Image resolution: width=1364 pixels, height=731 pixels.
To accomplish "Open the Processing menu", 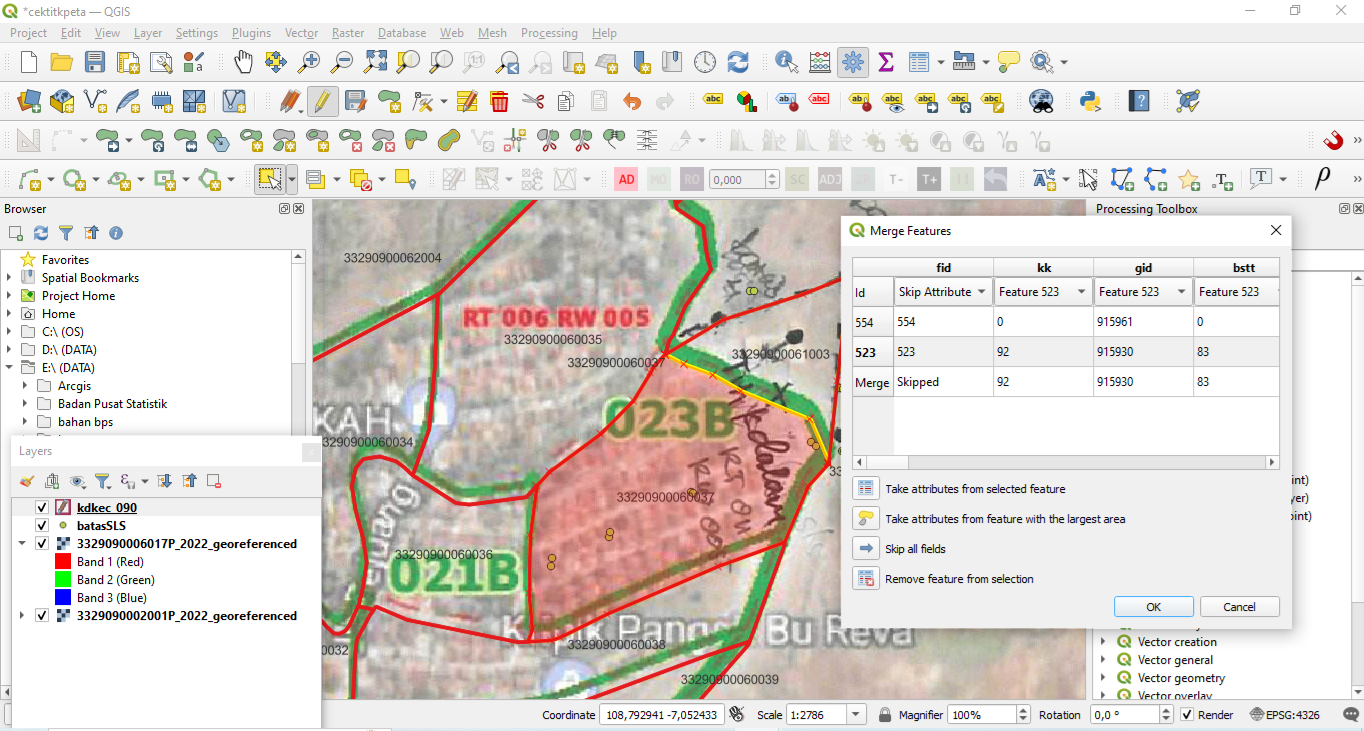I will [x=549, y=33].
